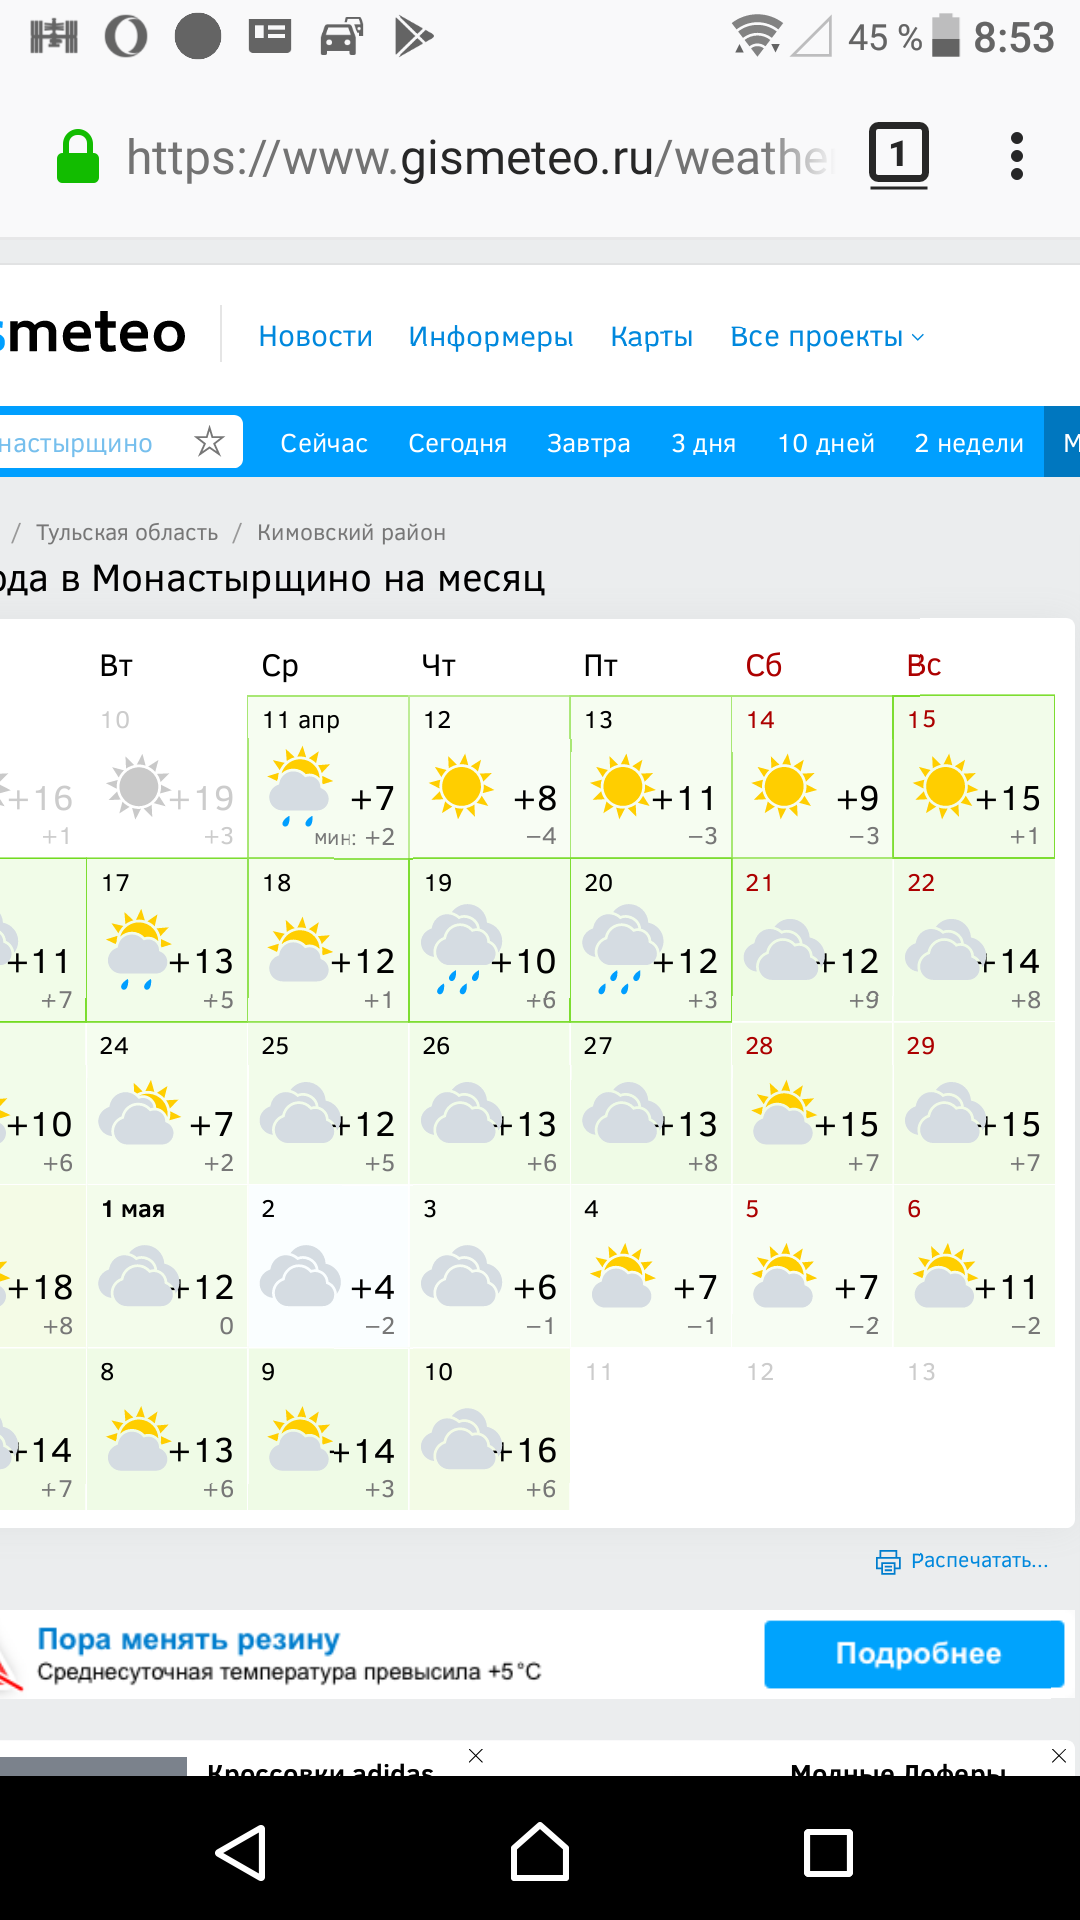Tap the Сб column header

tap(764, 665)
